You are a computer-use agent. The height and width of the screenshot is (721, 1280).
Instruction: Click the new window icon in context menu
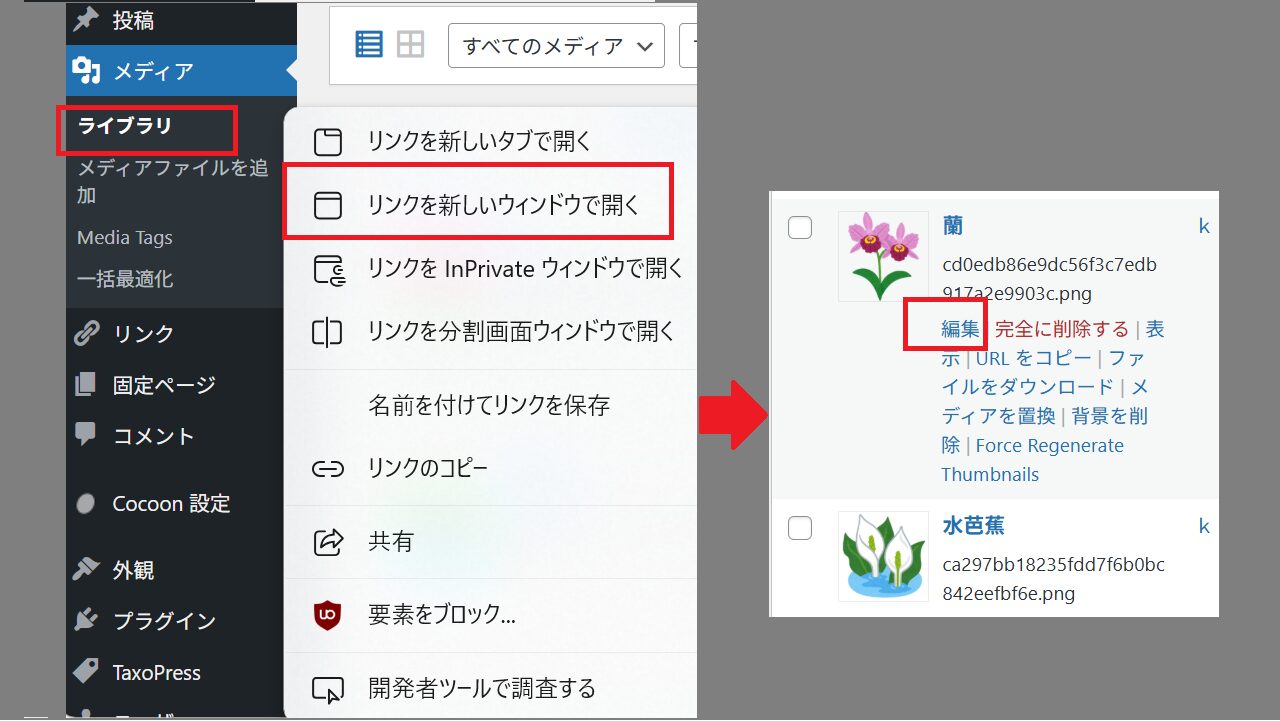click(328, 205)
